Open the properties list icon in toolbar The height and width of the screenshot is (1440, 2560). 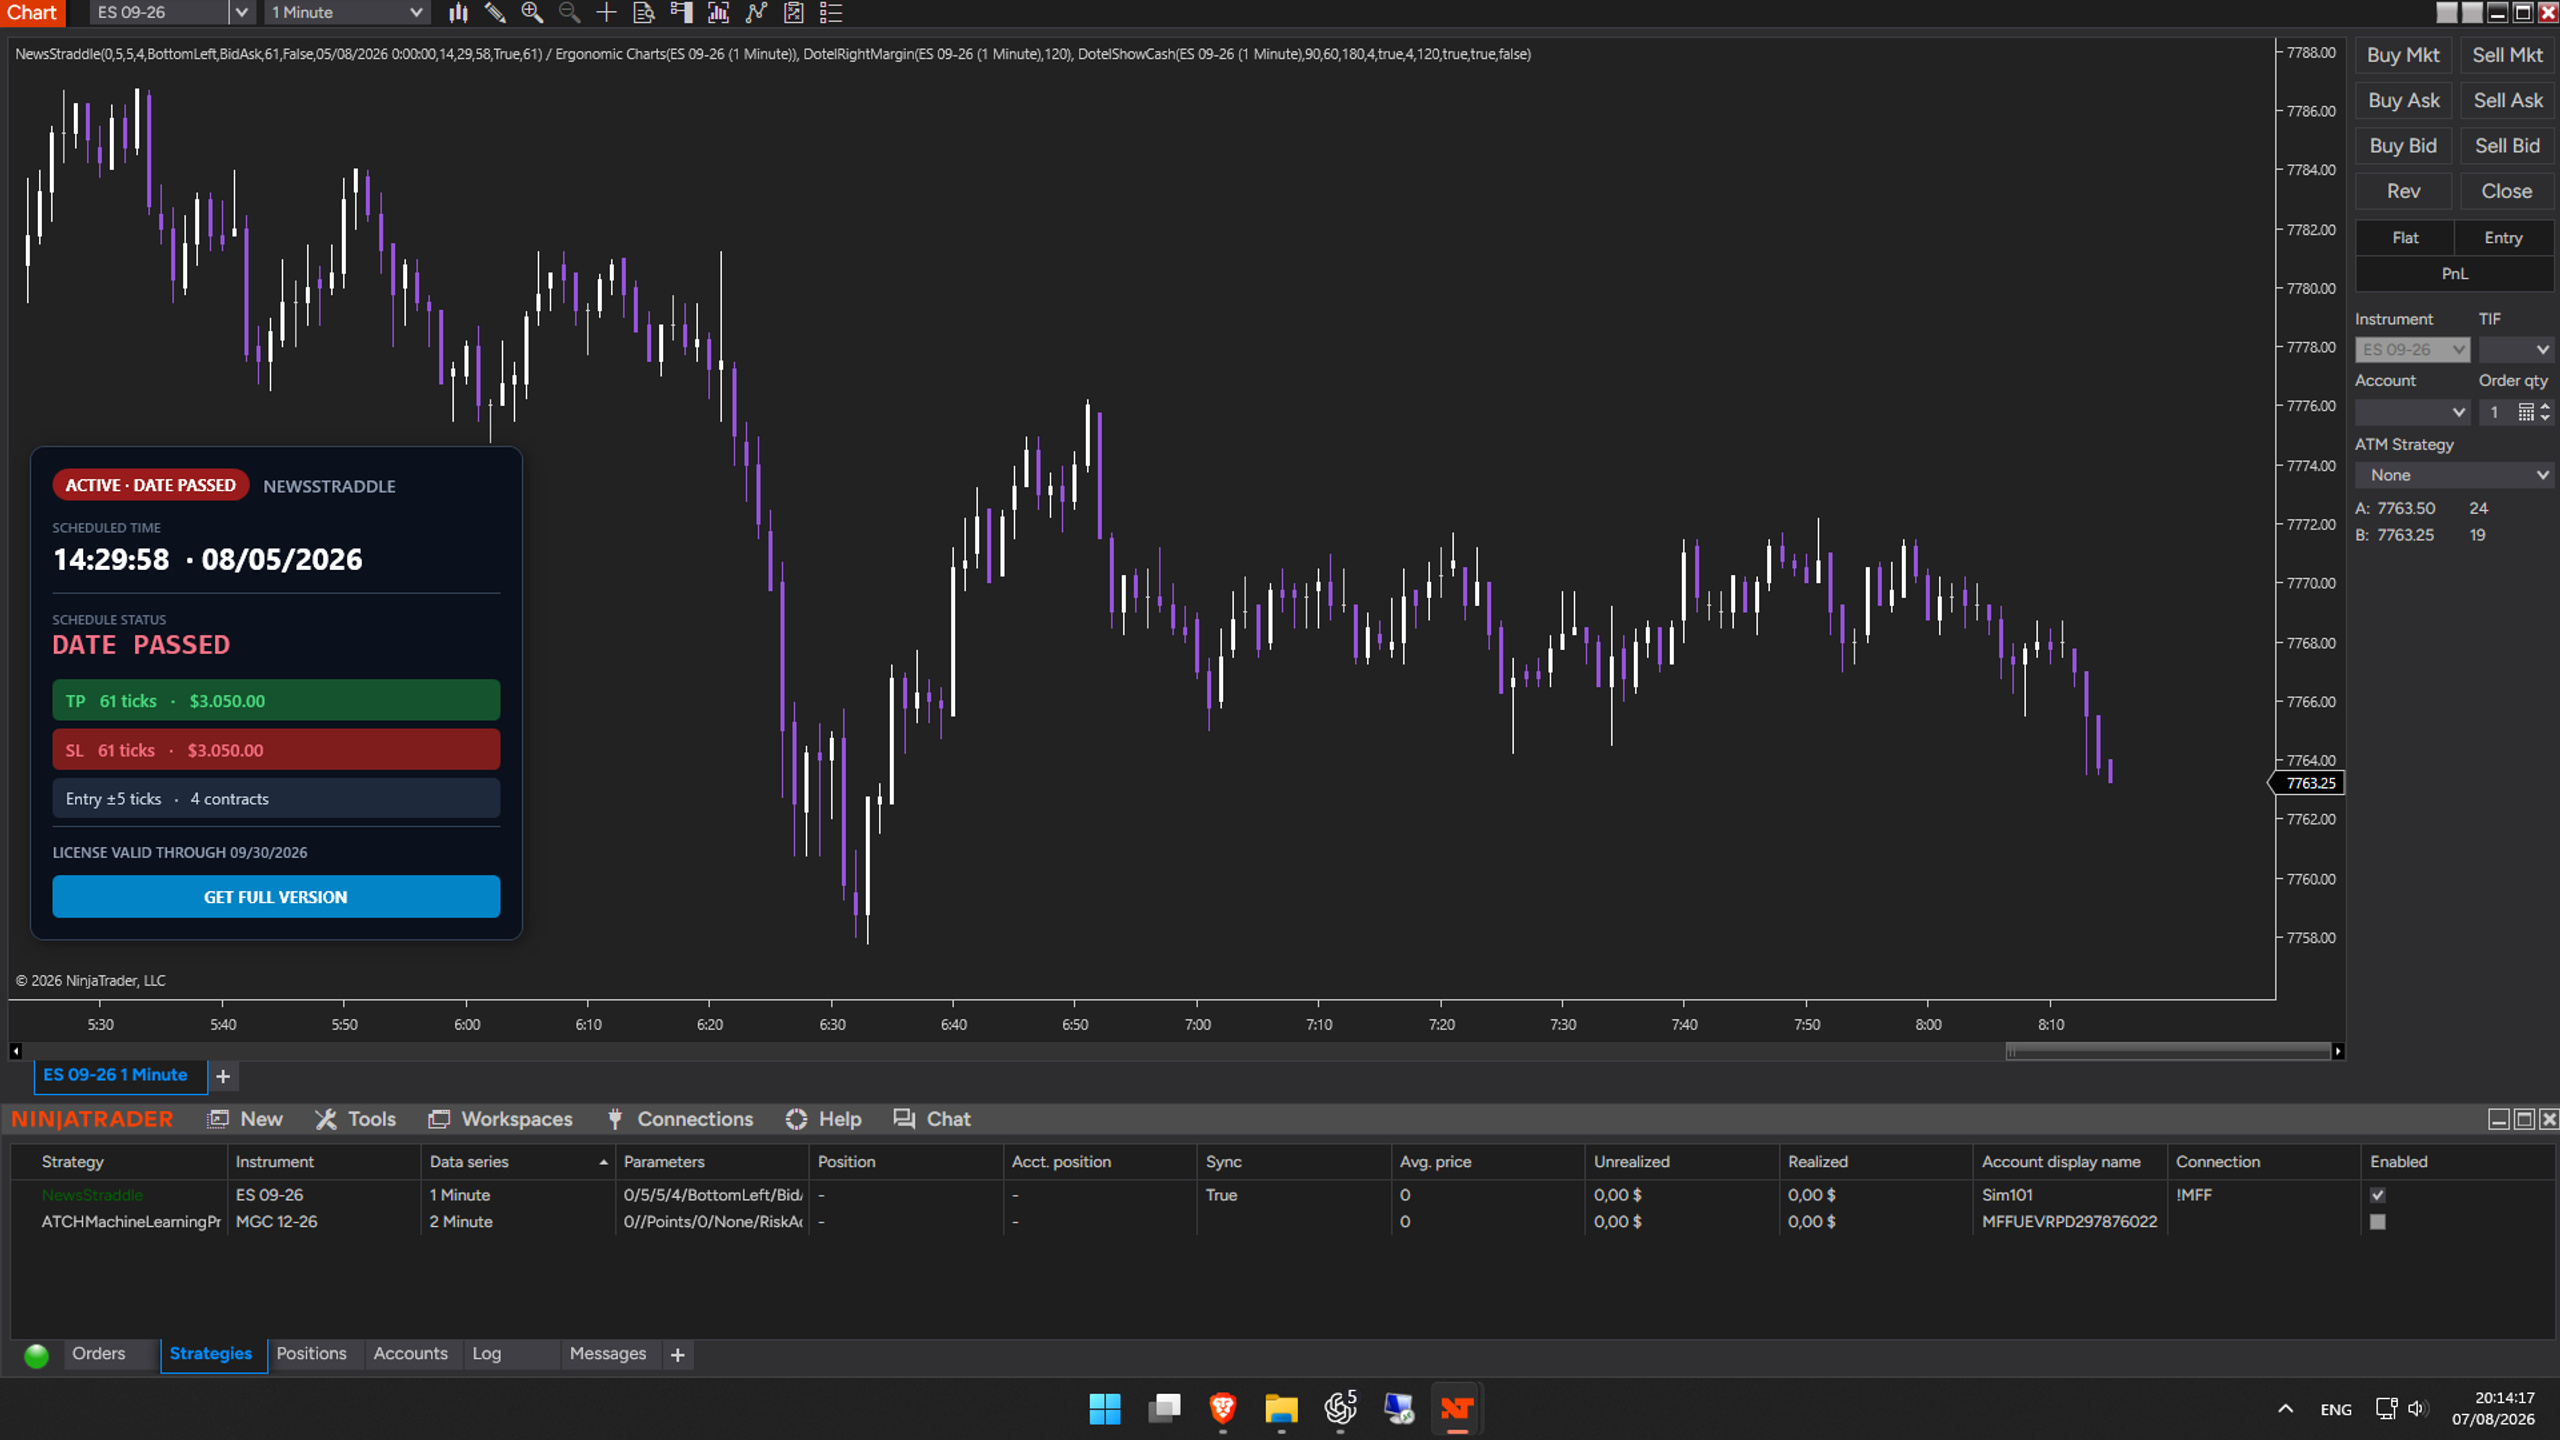[x=831, y=13]
